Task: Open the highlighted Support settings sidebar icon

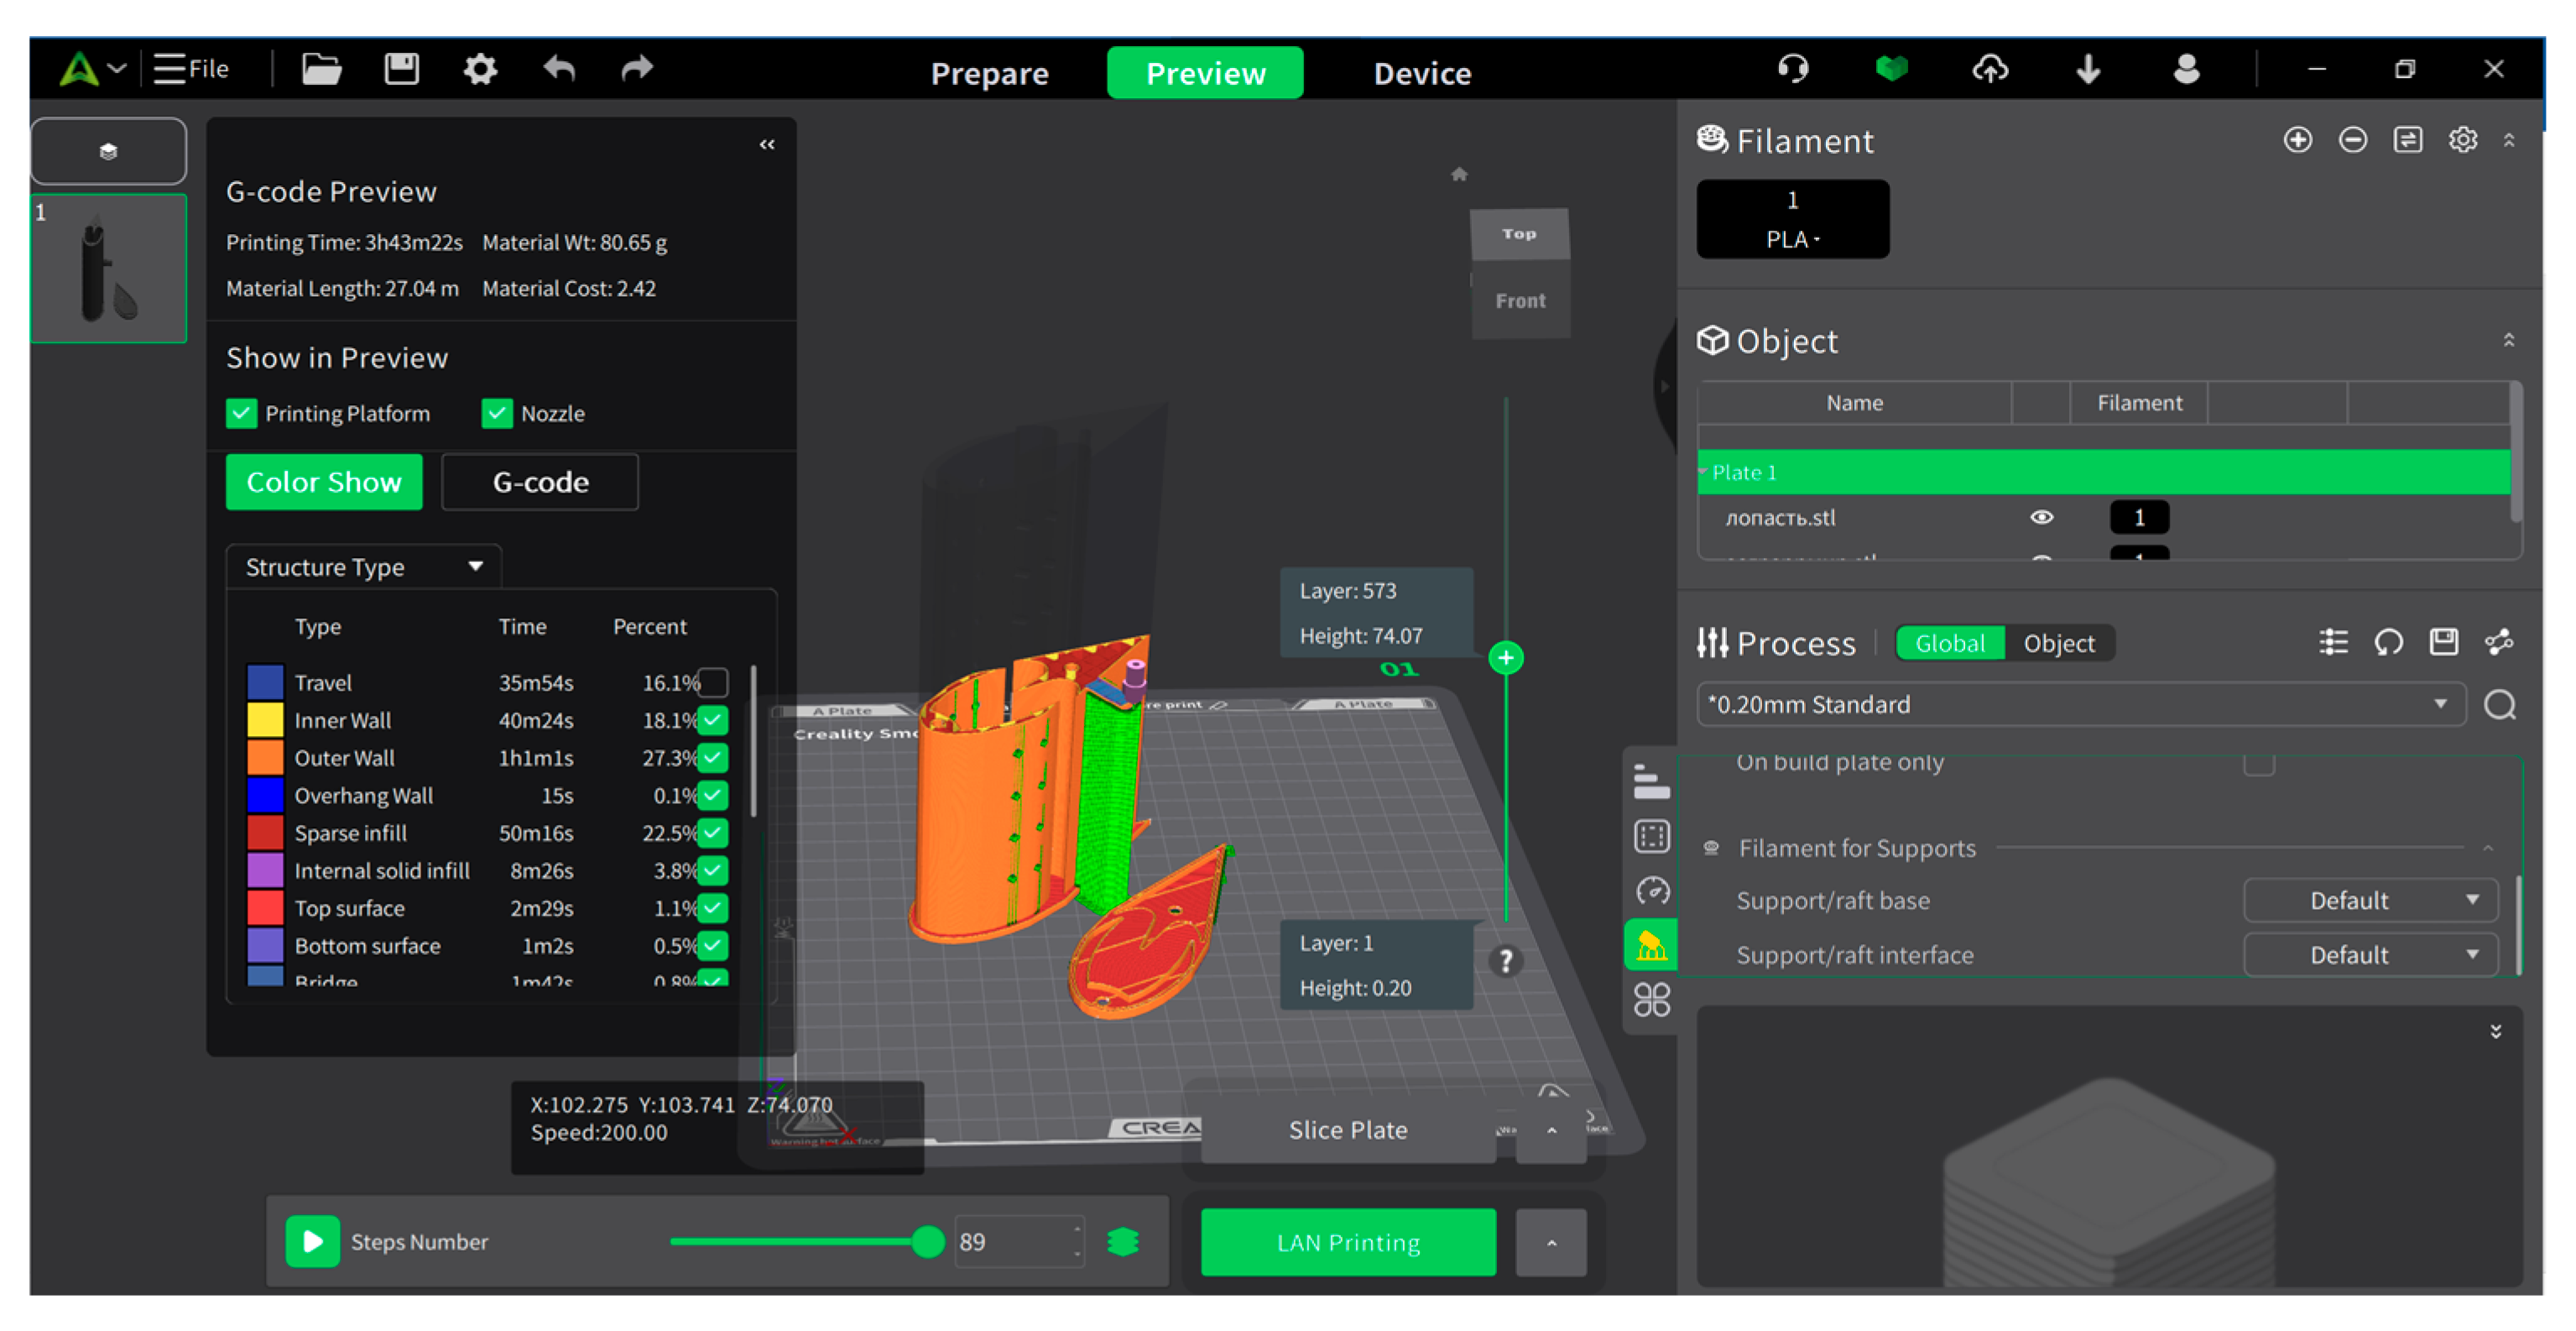Action: coord(1651,944)
